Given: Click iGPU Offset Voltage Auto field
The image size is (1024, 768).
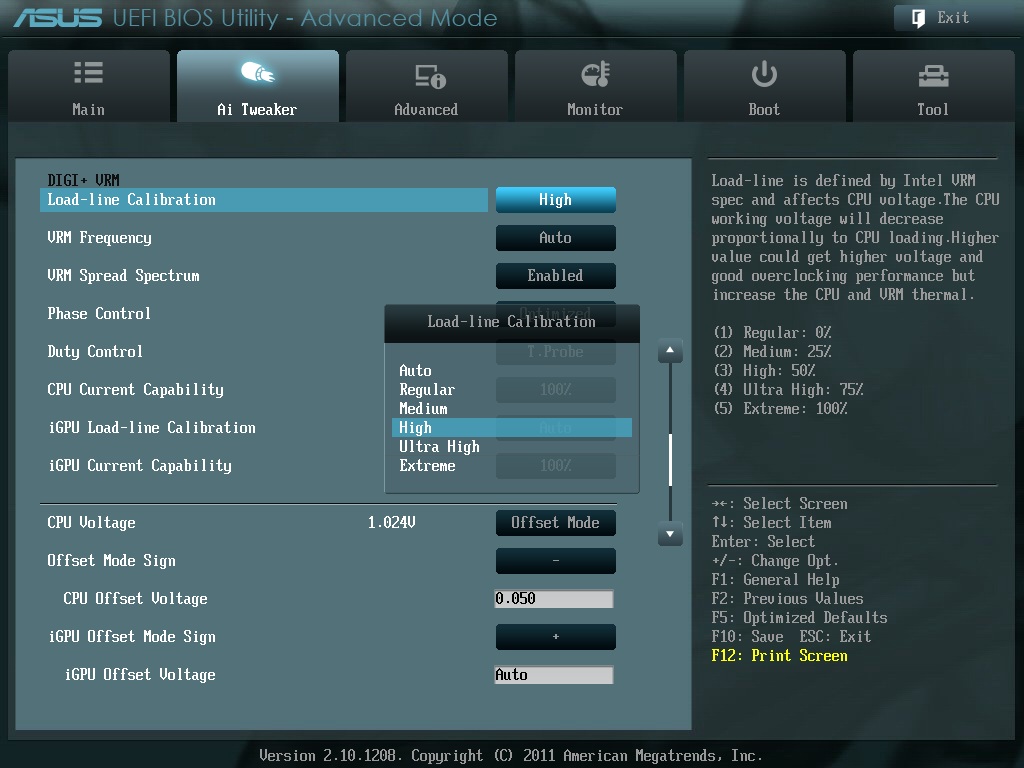Looking at the screenshot, I should pyautogui.click(x=554, y=674).
